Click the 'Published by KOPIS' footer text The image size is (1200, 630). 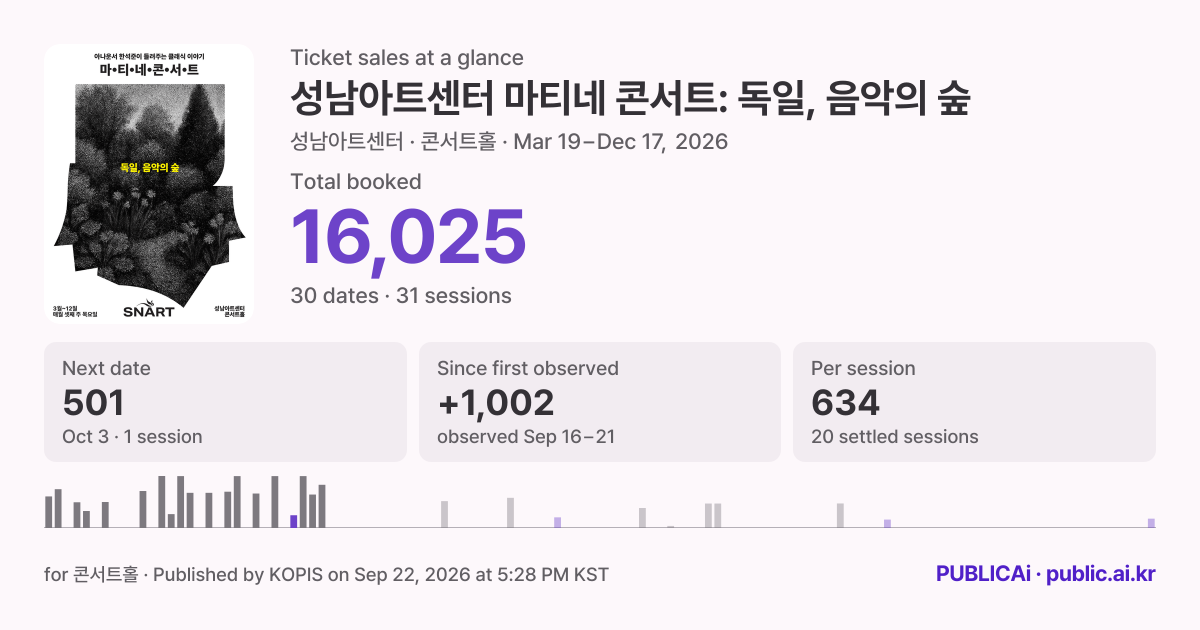[238, 574]
